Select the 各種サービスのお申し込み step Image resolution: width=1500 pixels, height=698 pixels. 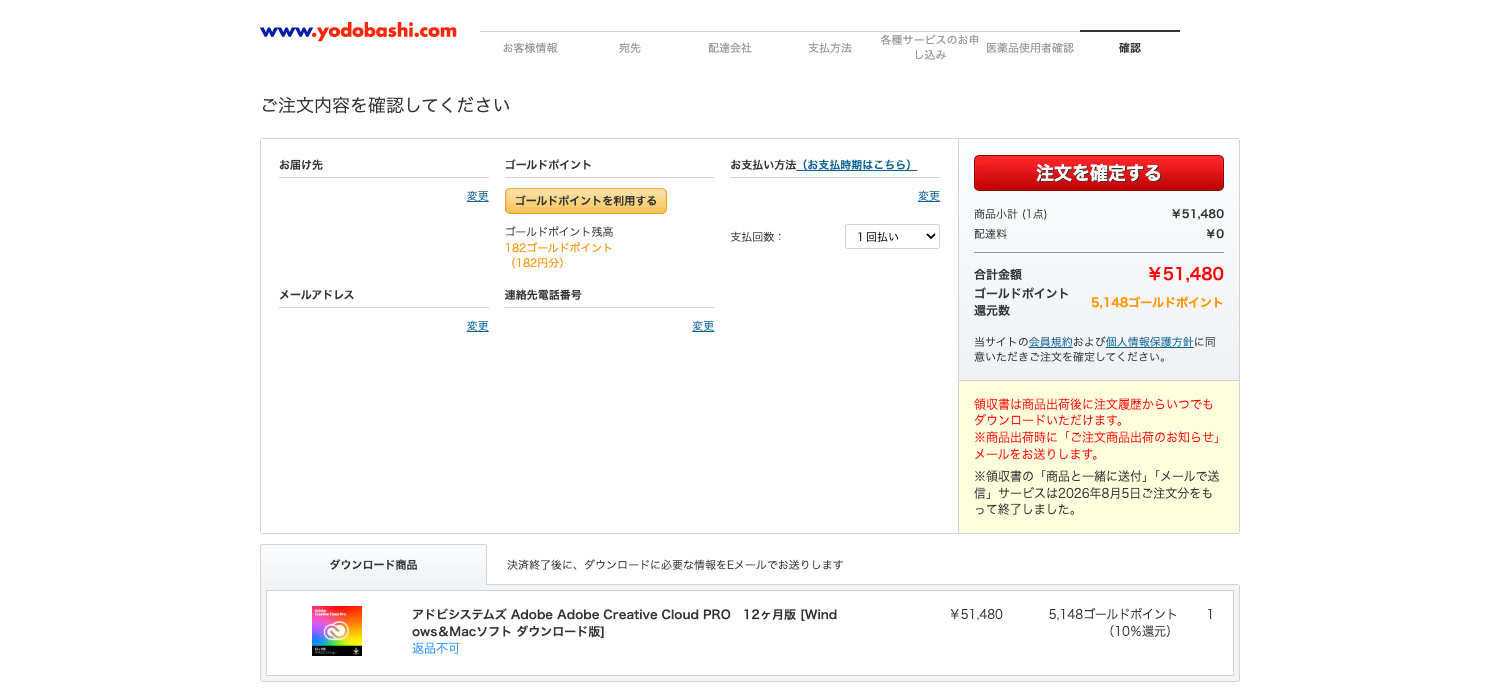point(930,47)
